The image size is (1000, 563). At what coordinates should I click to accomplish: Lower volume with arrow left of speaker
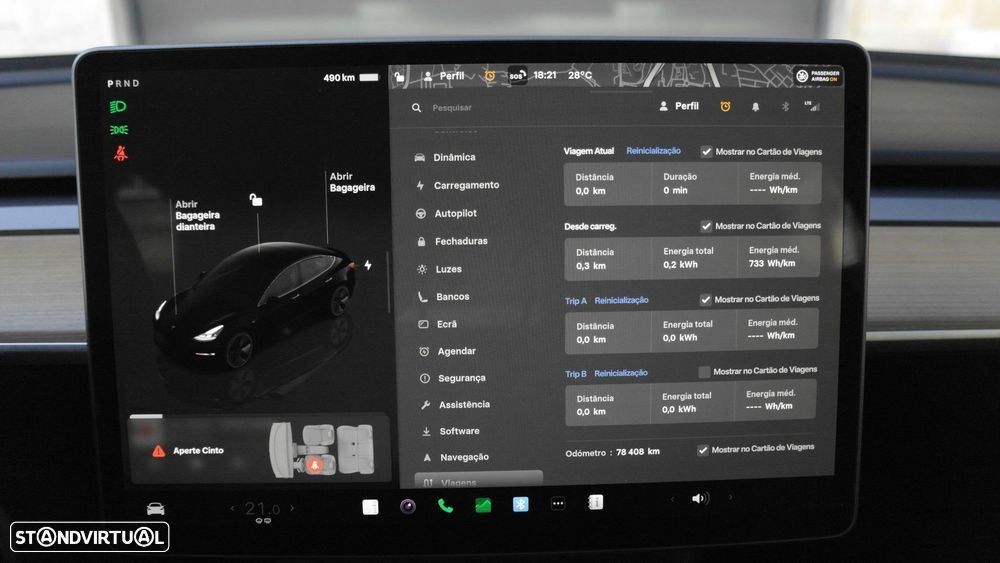tap(672, 499)
